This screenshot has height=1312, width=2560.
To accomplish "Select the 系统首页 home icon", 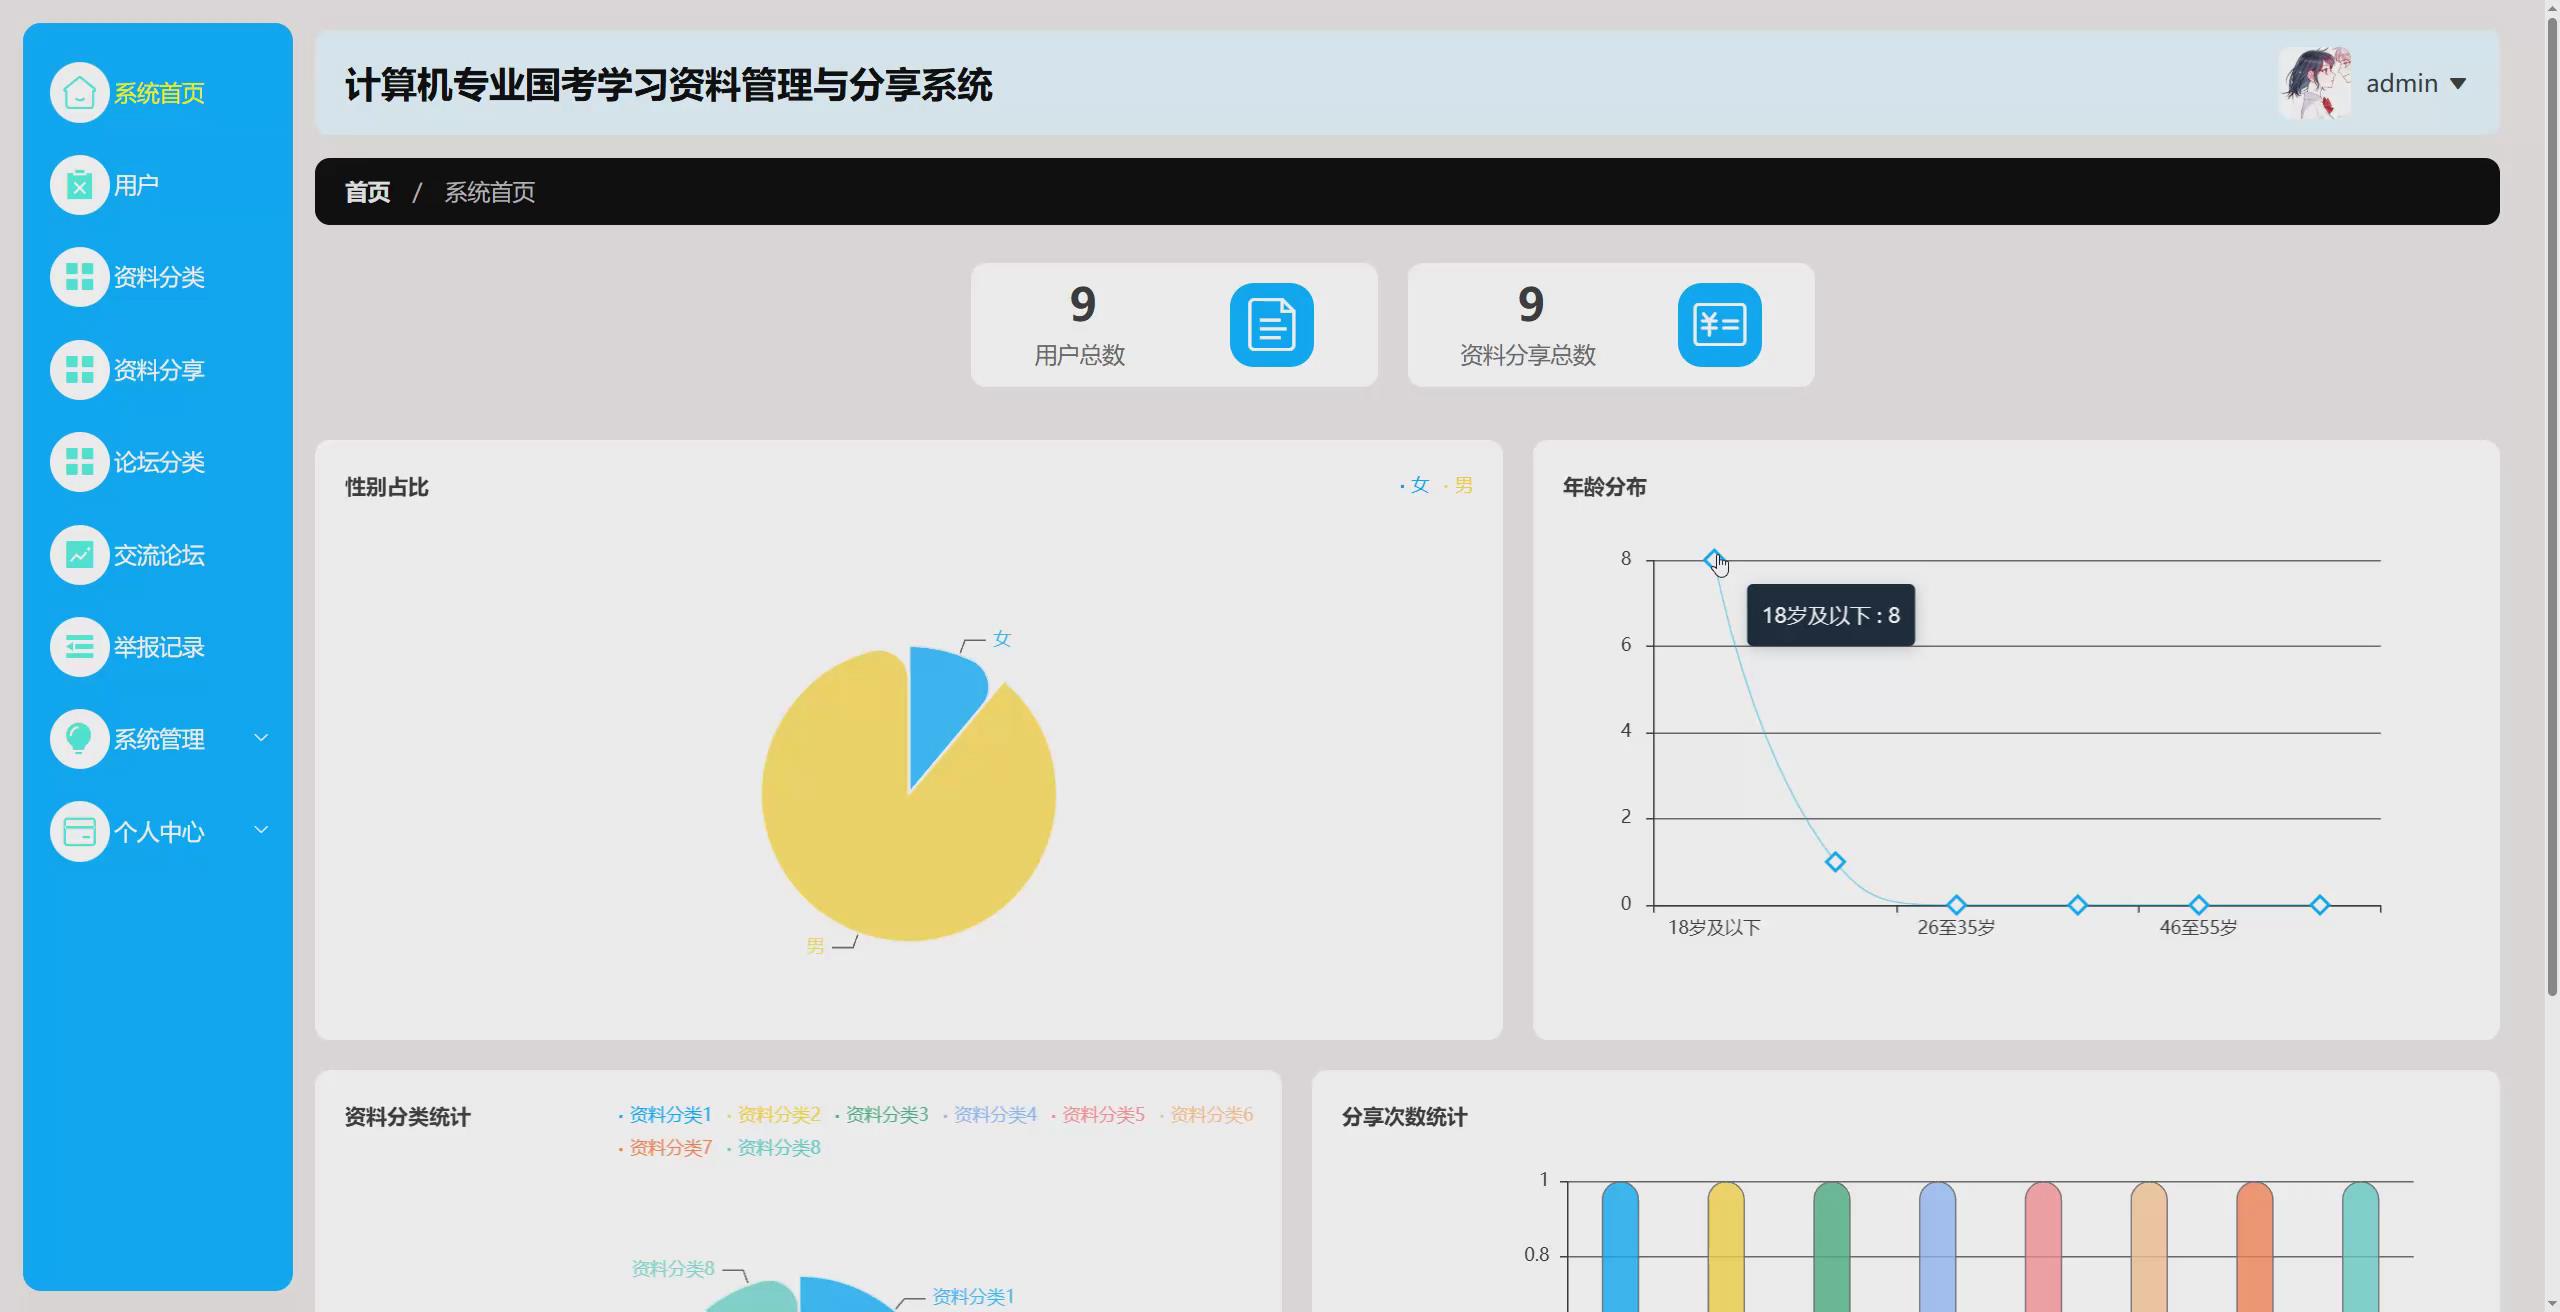I will pyautogui.click(x=79, y=92).
